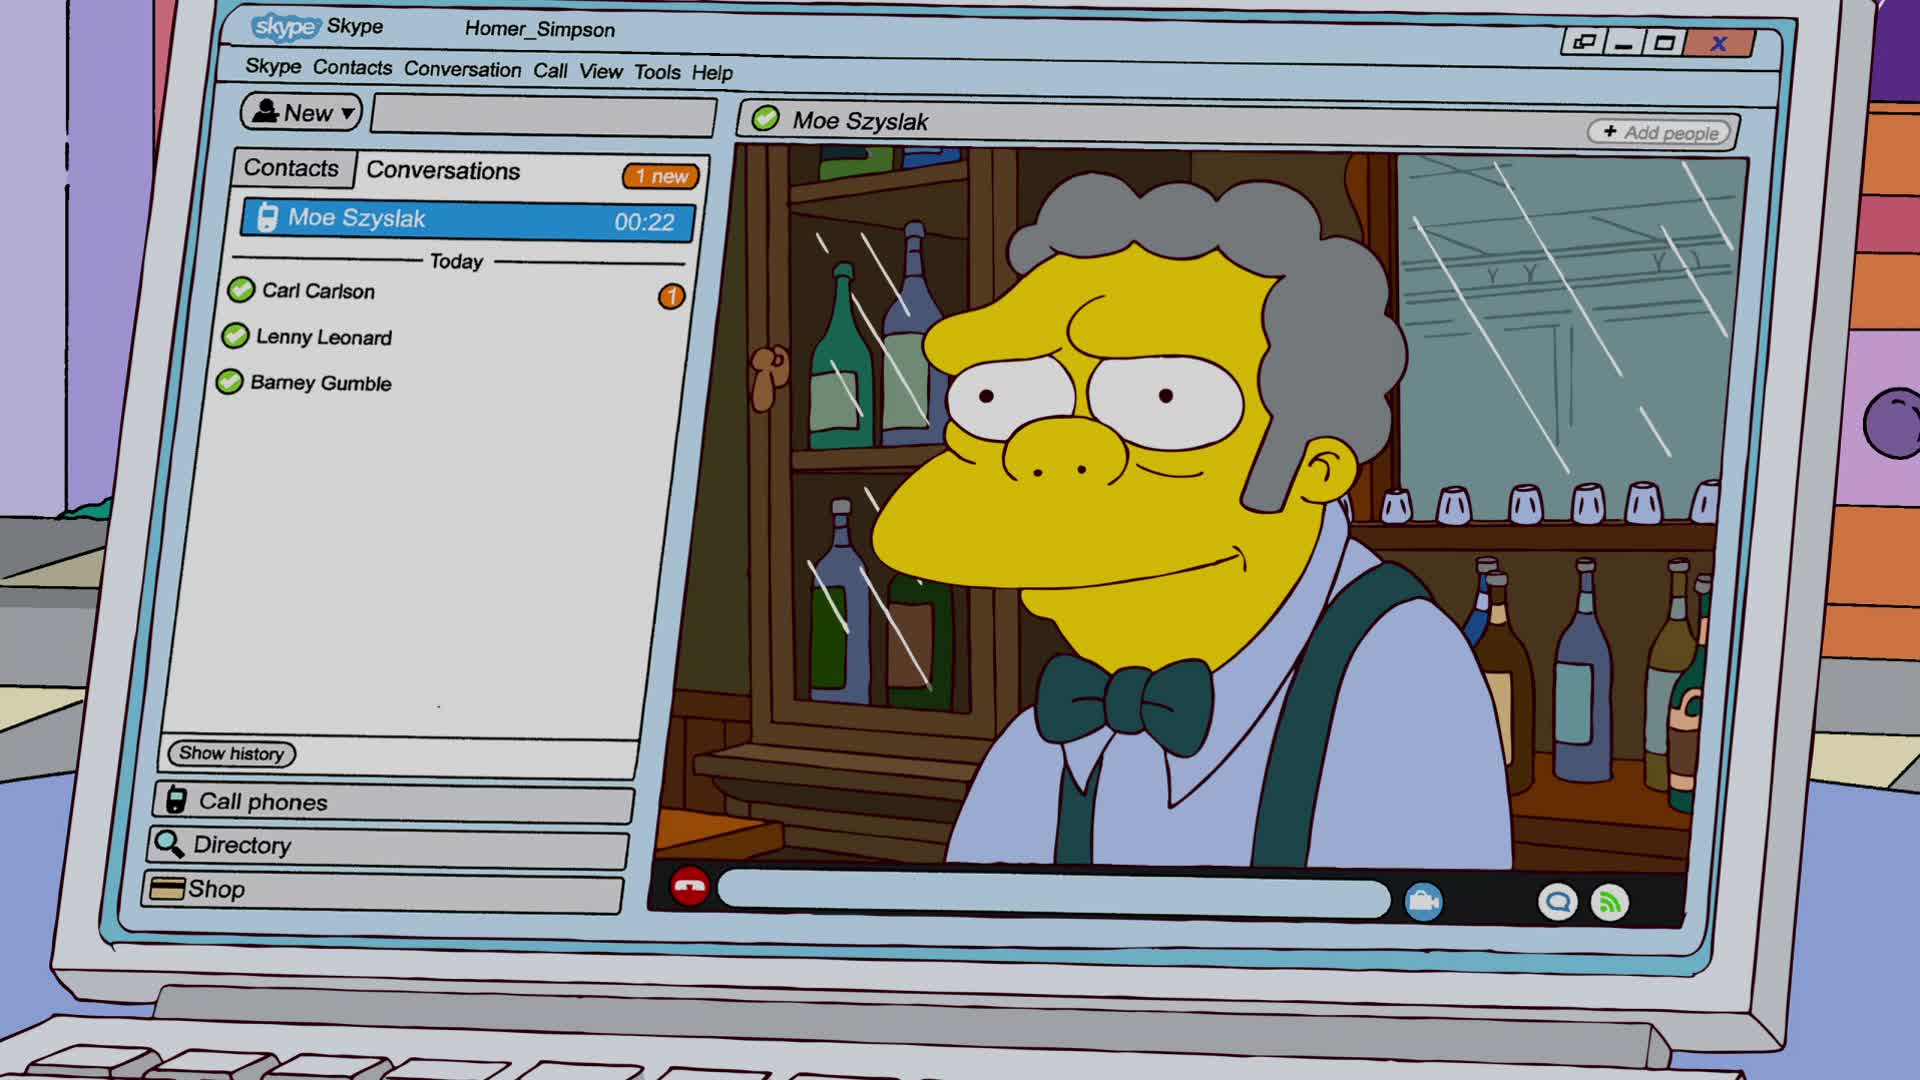Hang up with the red end-call button
Viewport: 1920px width, 1080px height.
point(689,886)
